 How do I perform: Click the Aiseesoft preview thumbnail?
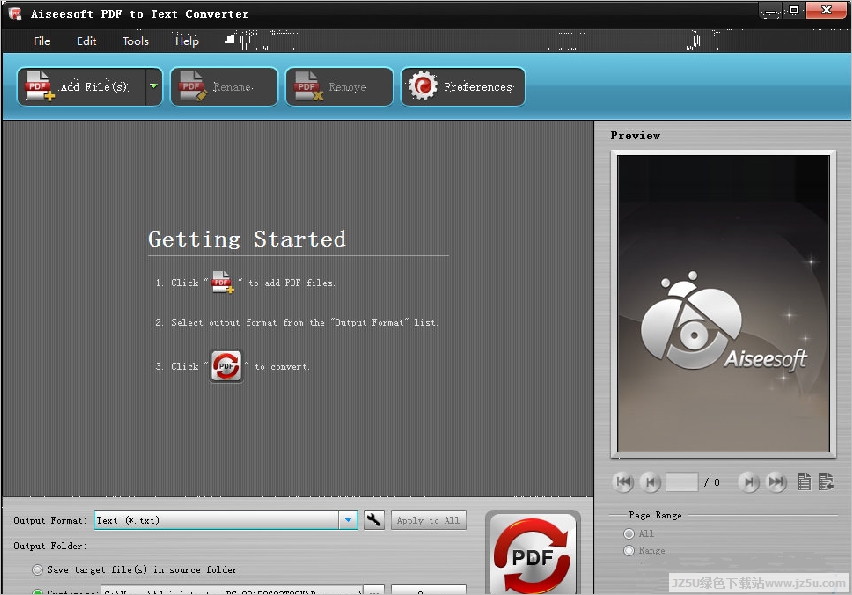click(x=723, y=303)
